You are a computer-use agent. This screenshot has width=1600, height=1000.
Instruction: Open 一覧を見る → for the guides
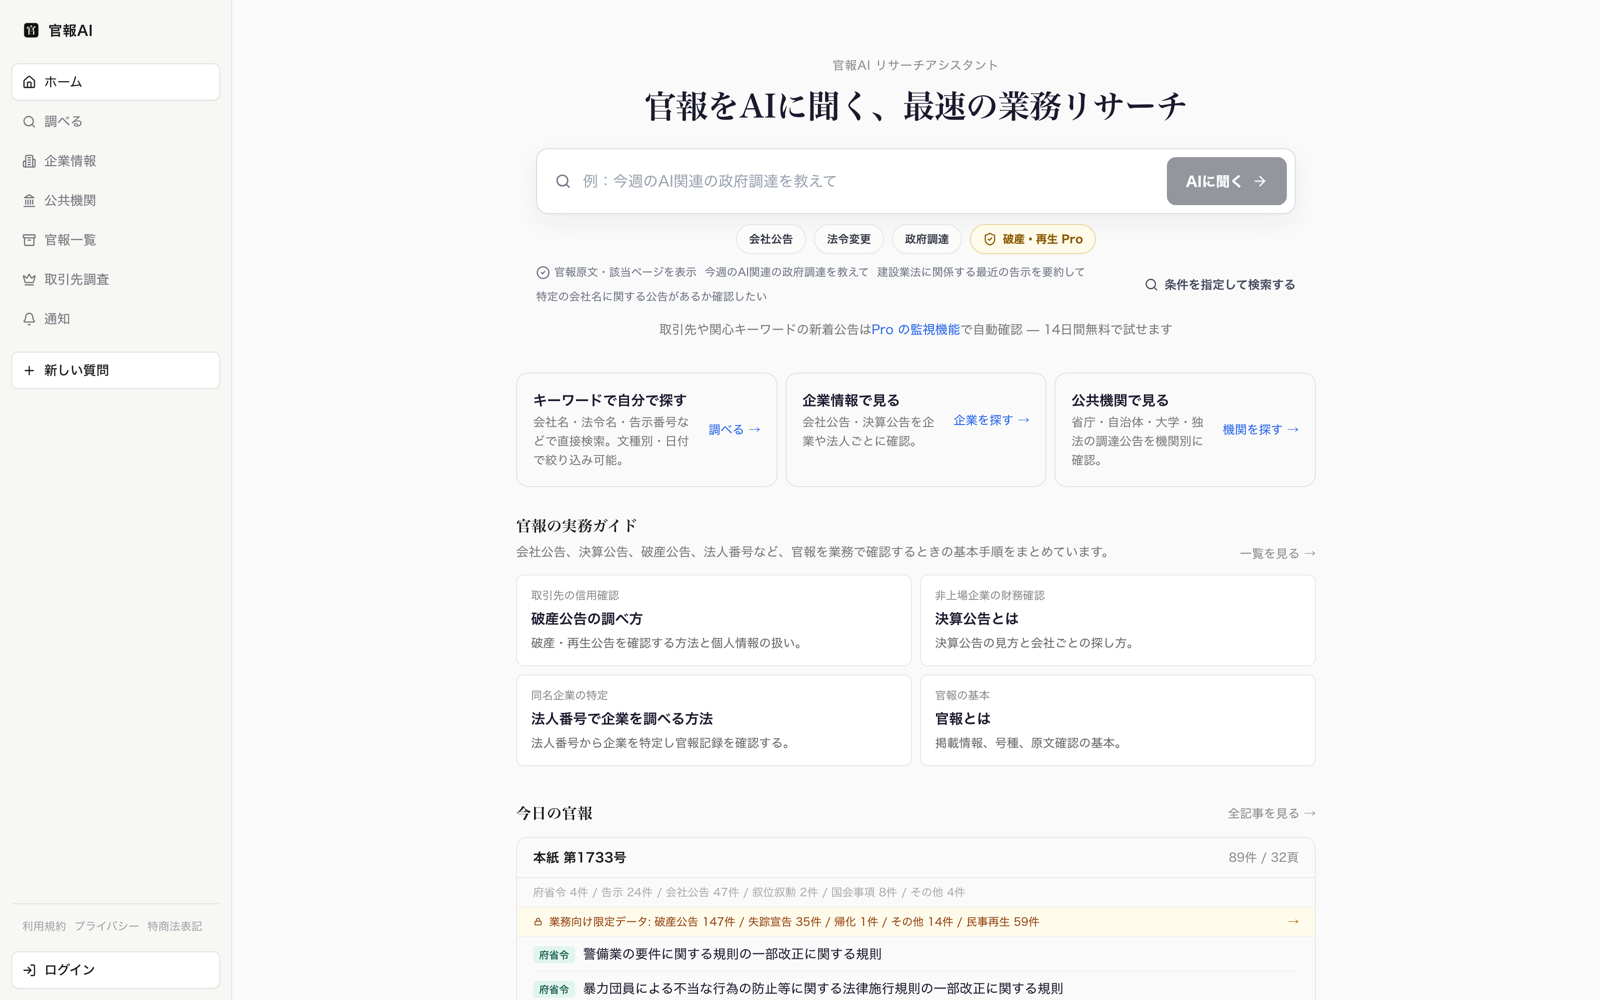coord(1277,553)
